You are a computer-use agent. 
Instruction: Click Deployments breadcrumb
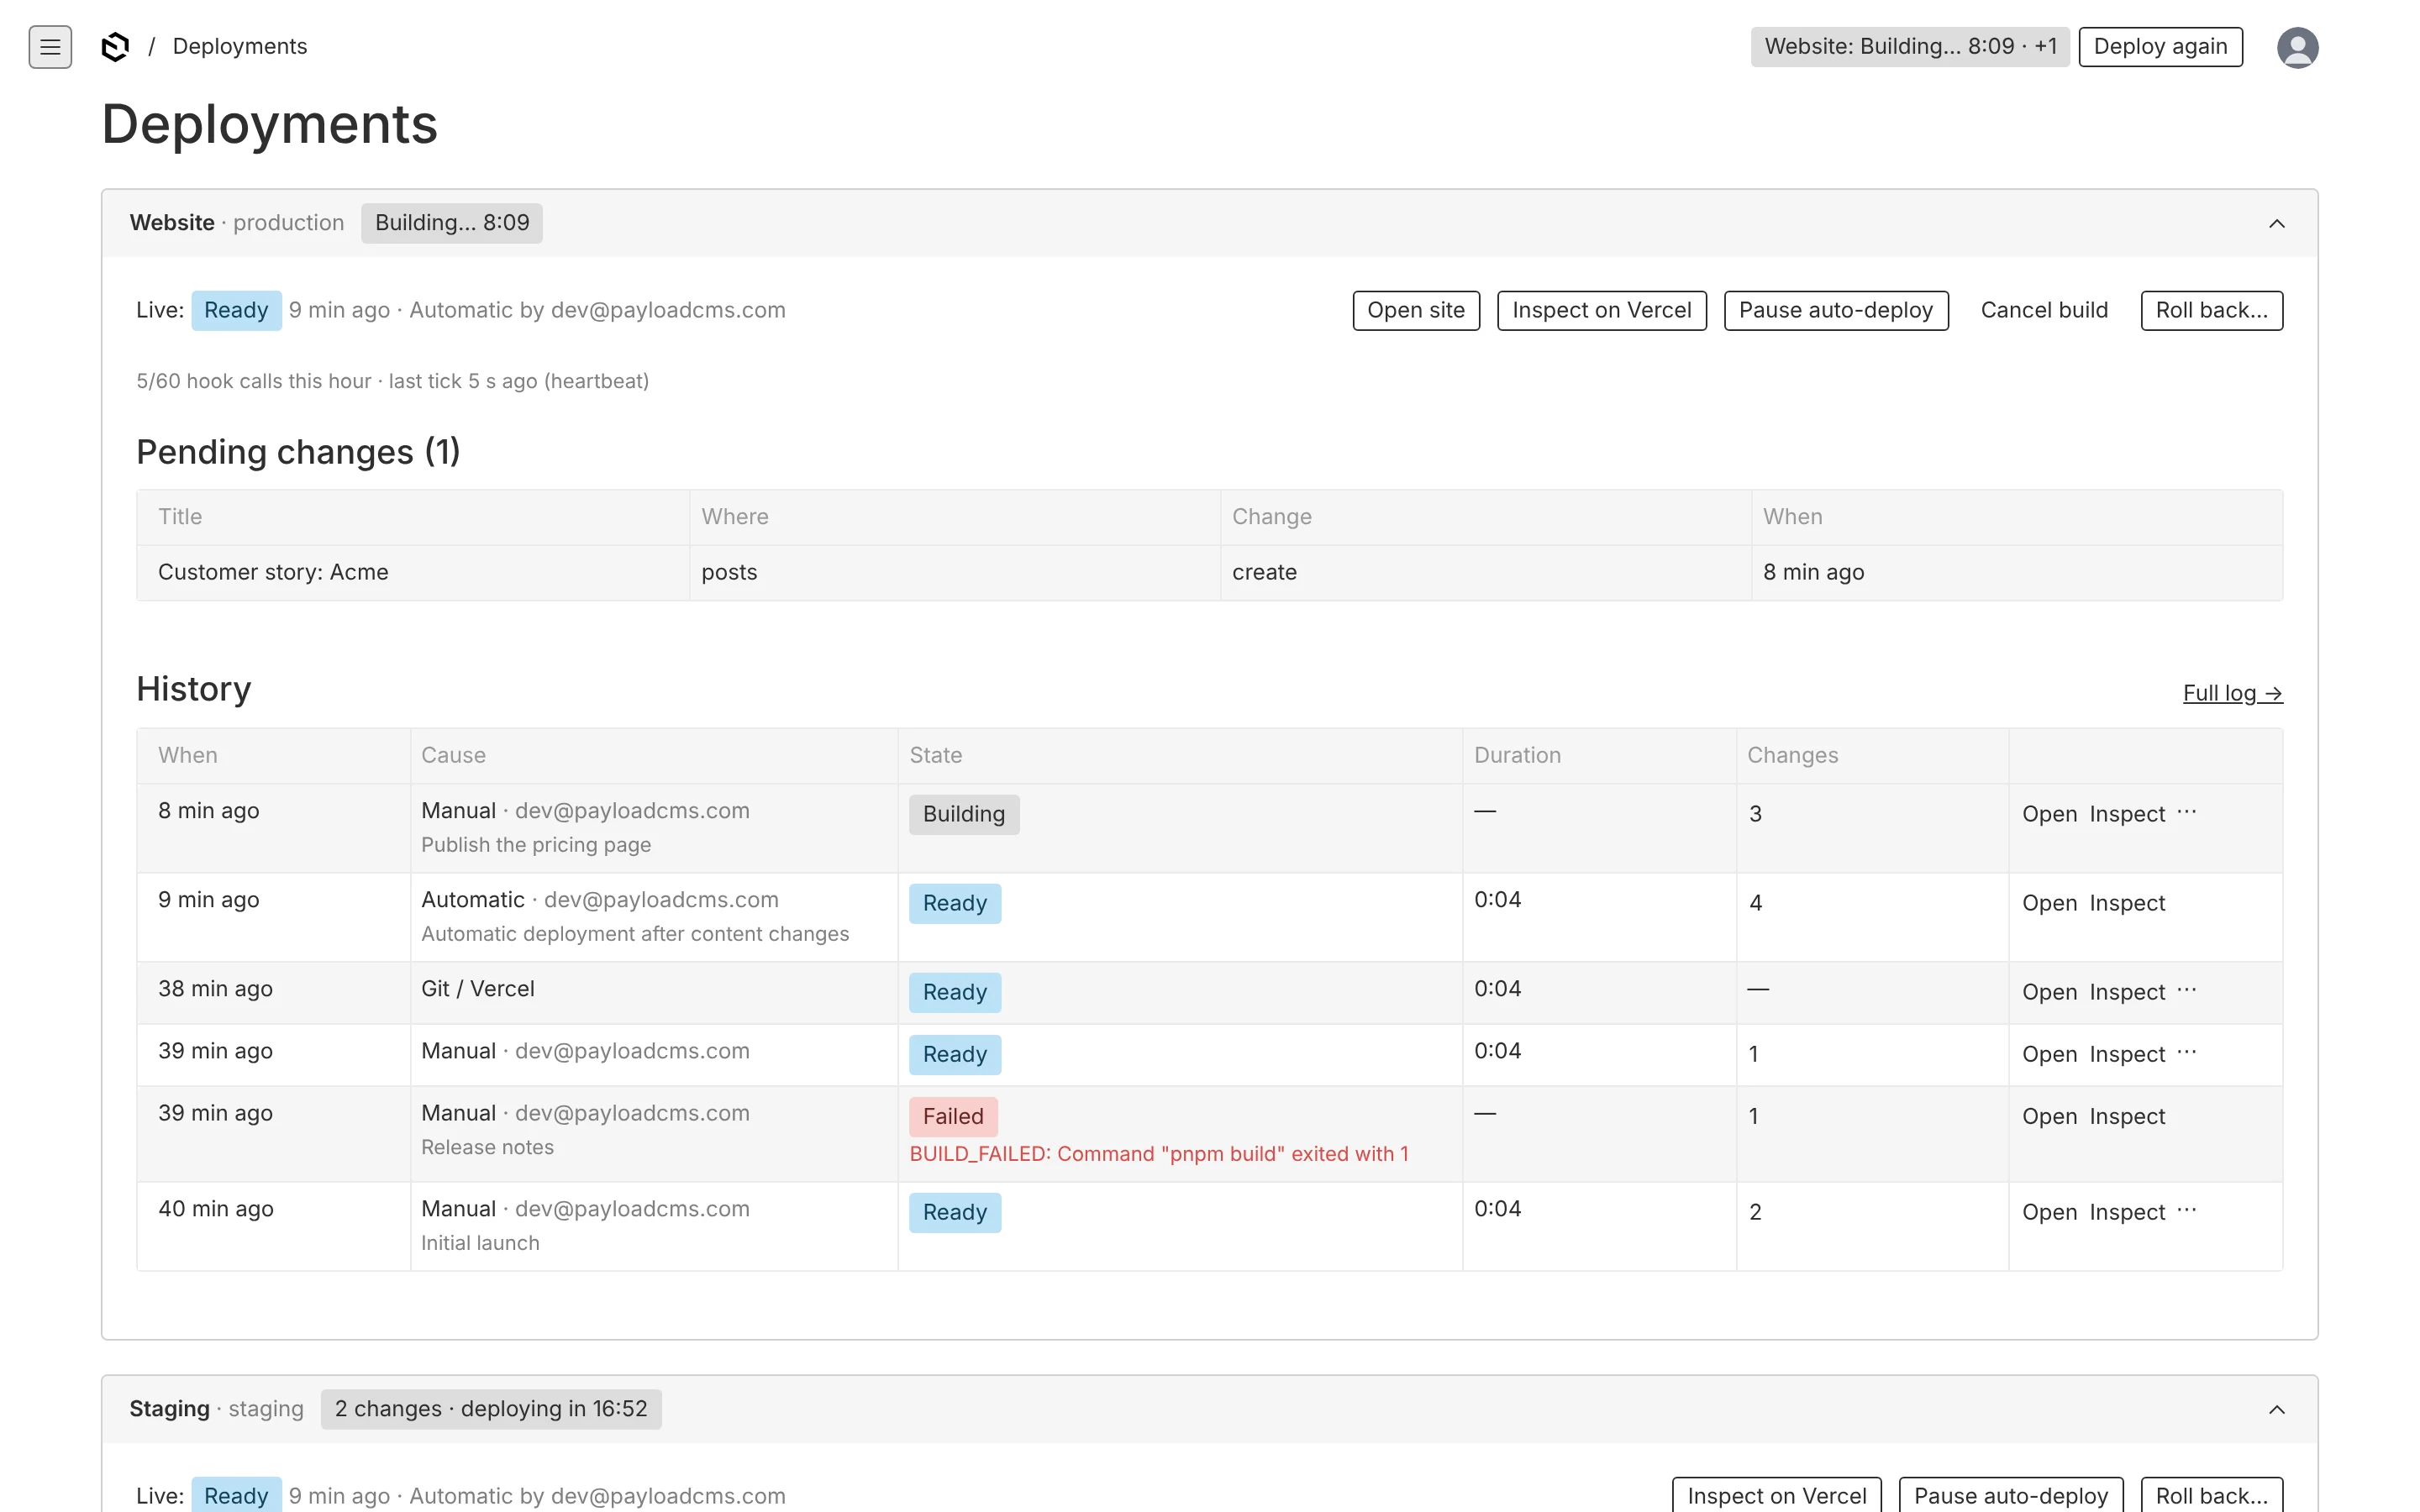click(x=240, y=47)
